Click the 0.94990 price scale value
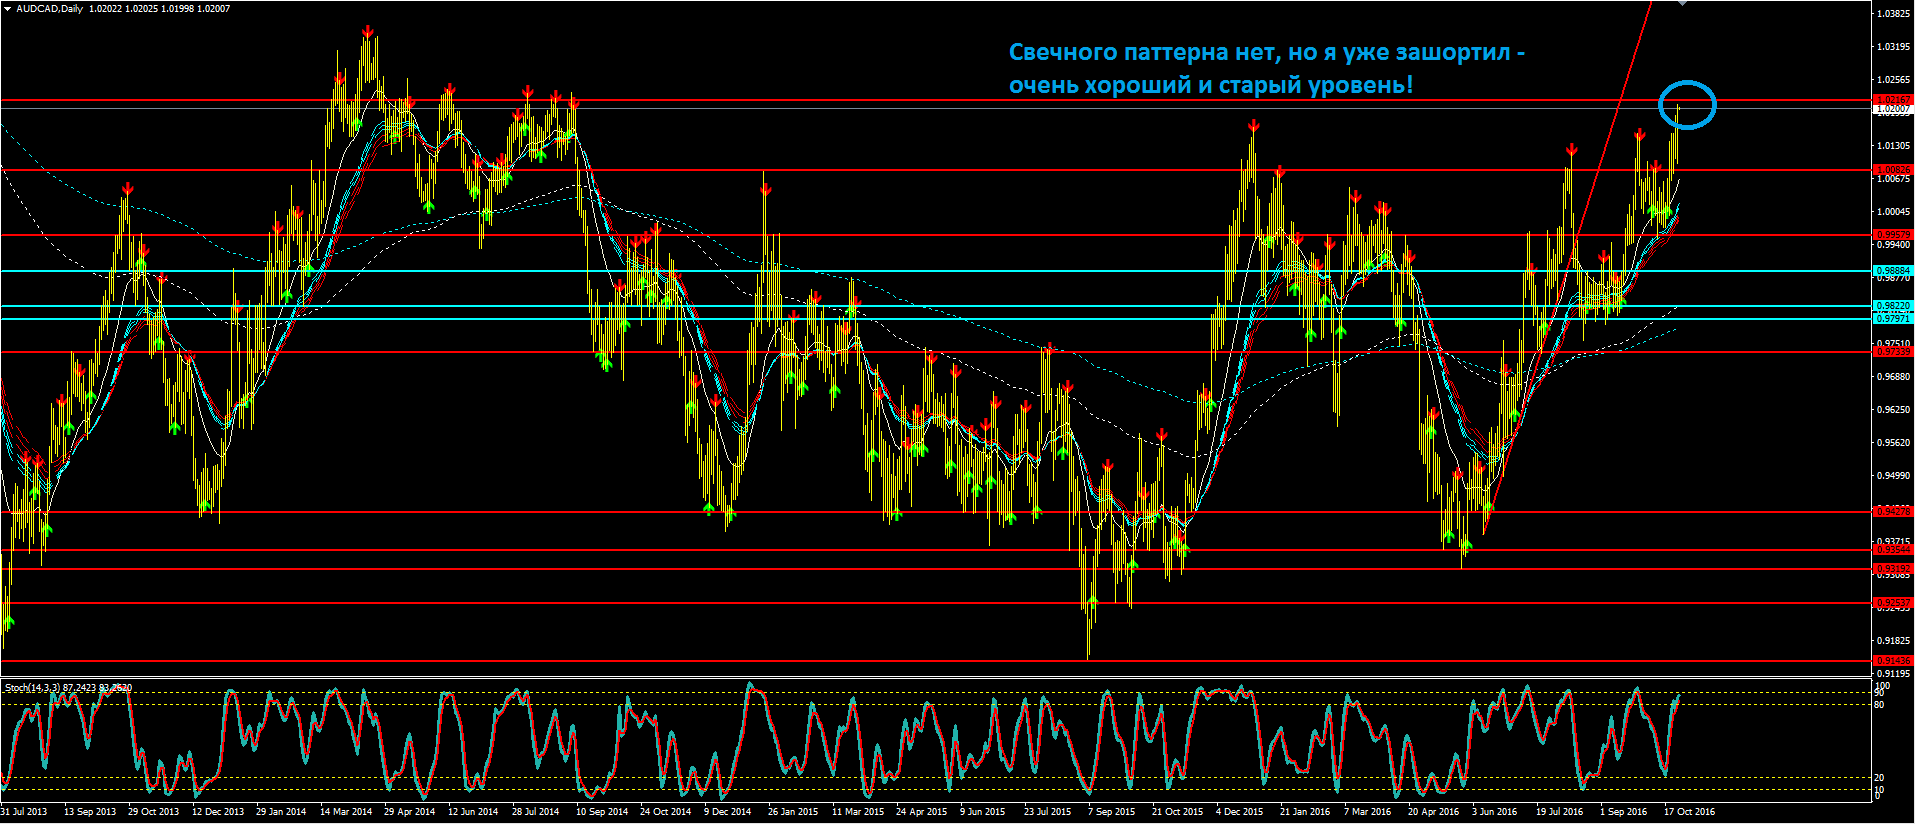The width and height of the screenshot is (1915, 825). (x=1893, y=476)
